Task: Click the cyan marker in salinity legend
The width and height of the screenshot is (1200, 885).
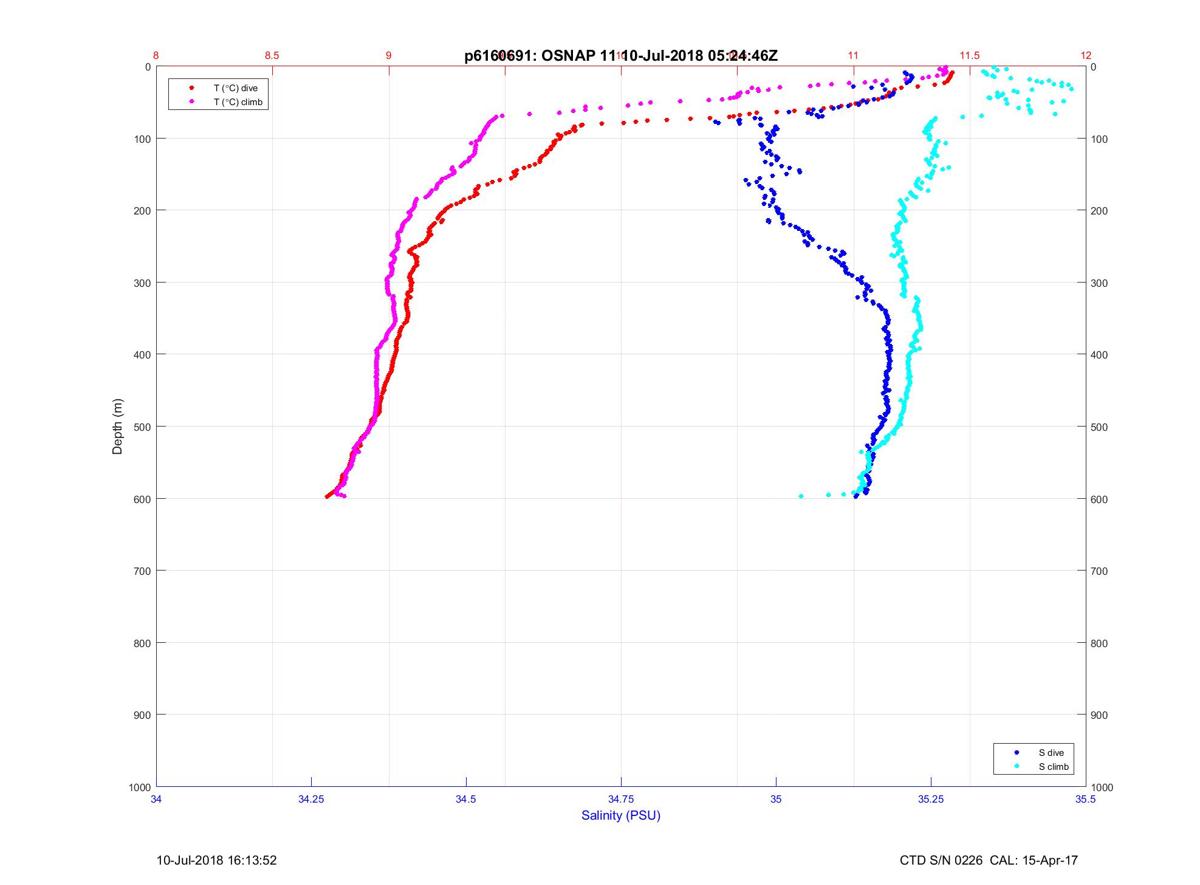Action: (1017, 766)
